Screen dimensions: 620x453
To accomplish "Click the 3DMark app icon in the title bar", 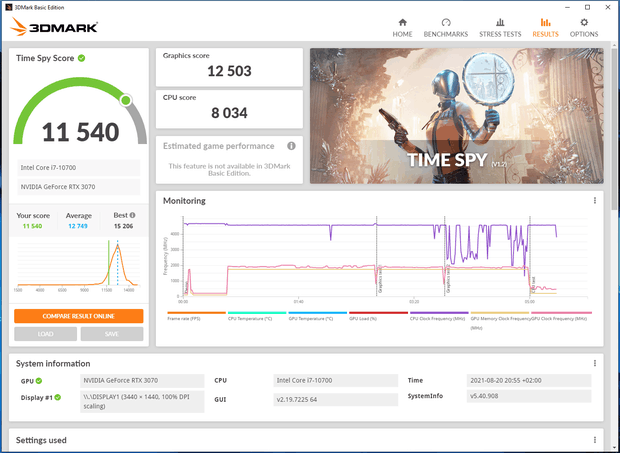I will pos(9,7).
